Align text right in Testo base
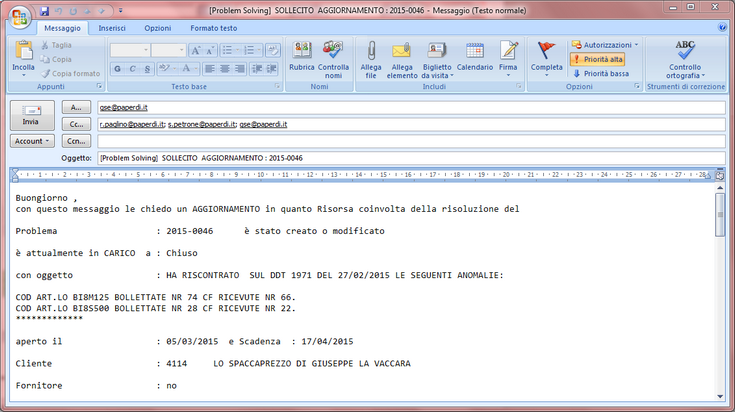The width and height of the screenshot is (735, 412). coord(240,69)
